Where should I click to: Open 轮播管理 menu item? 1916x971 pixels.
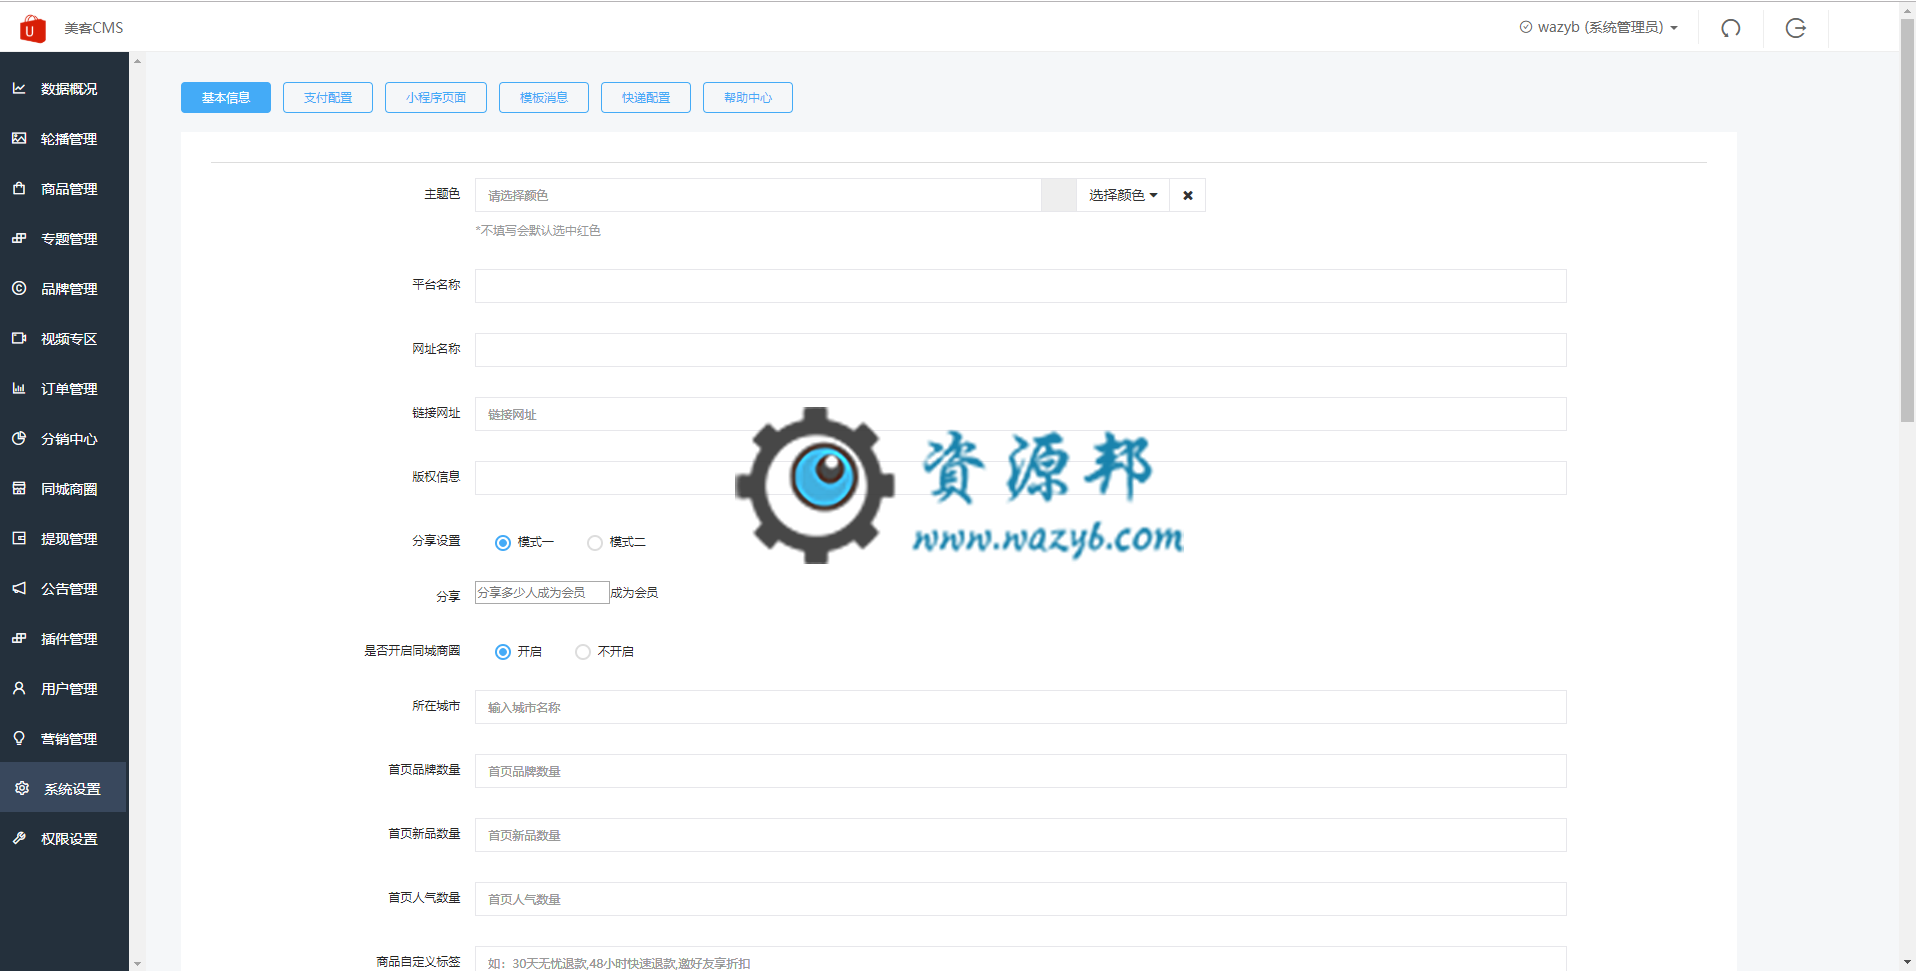point(64,138)
